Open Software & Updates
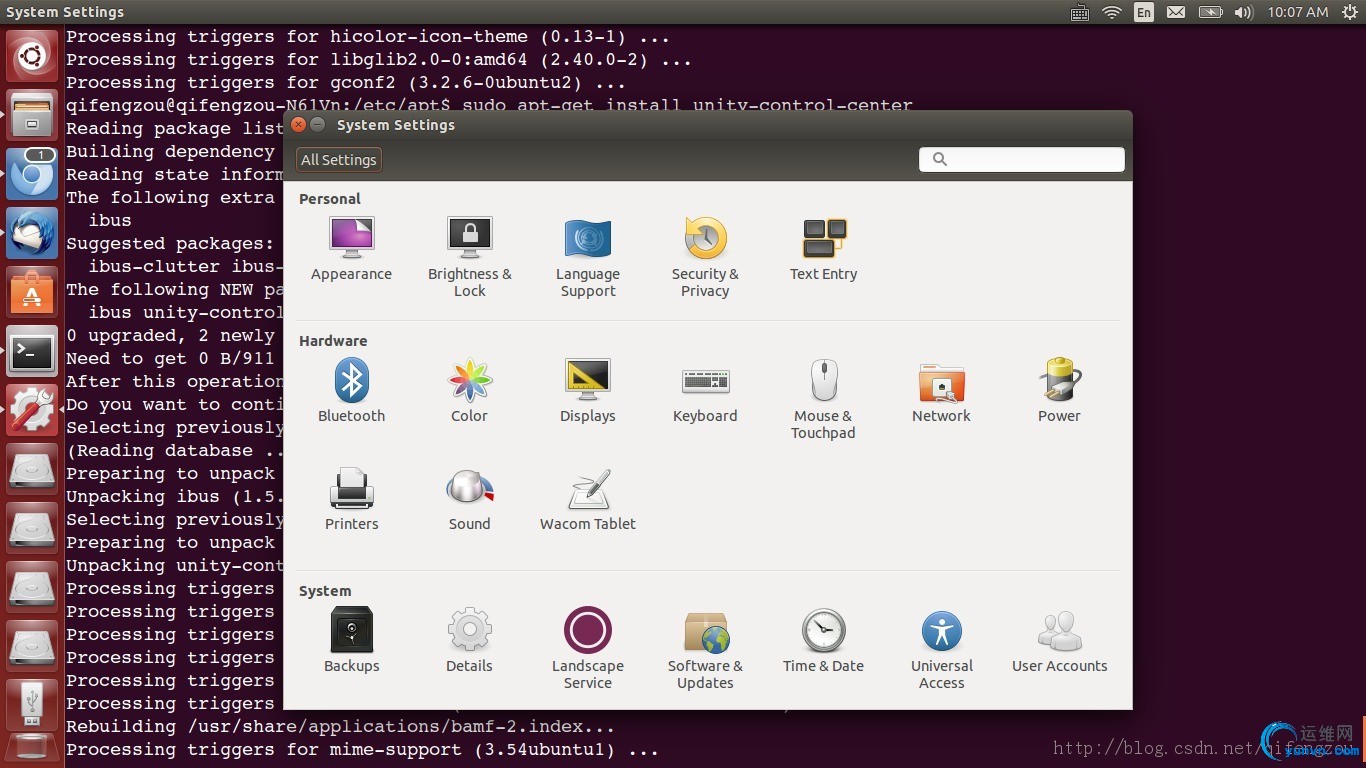This screenshot has width=1366, height=768. tap(705, 650)
